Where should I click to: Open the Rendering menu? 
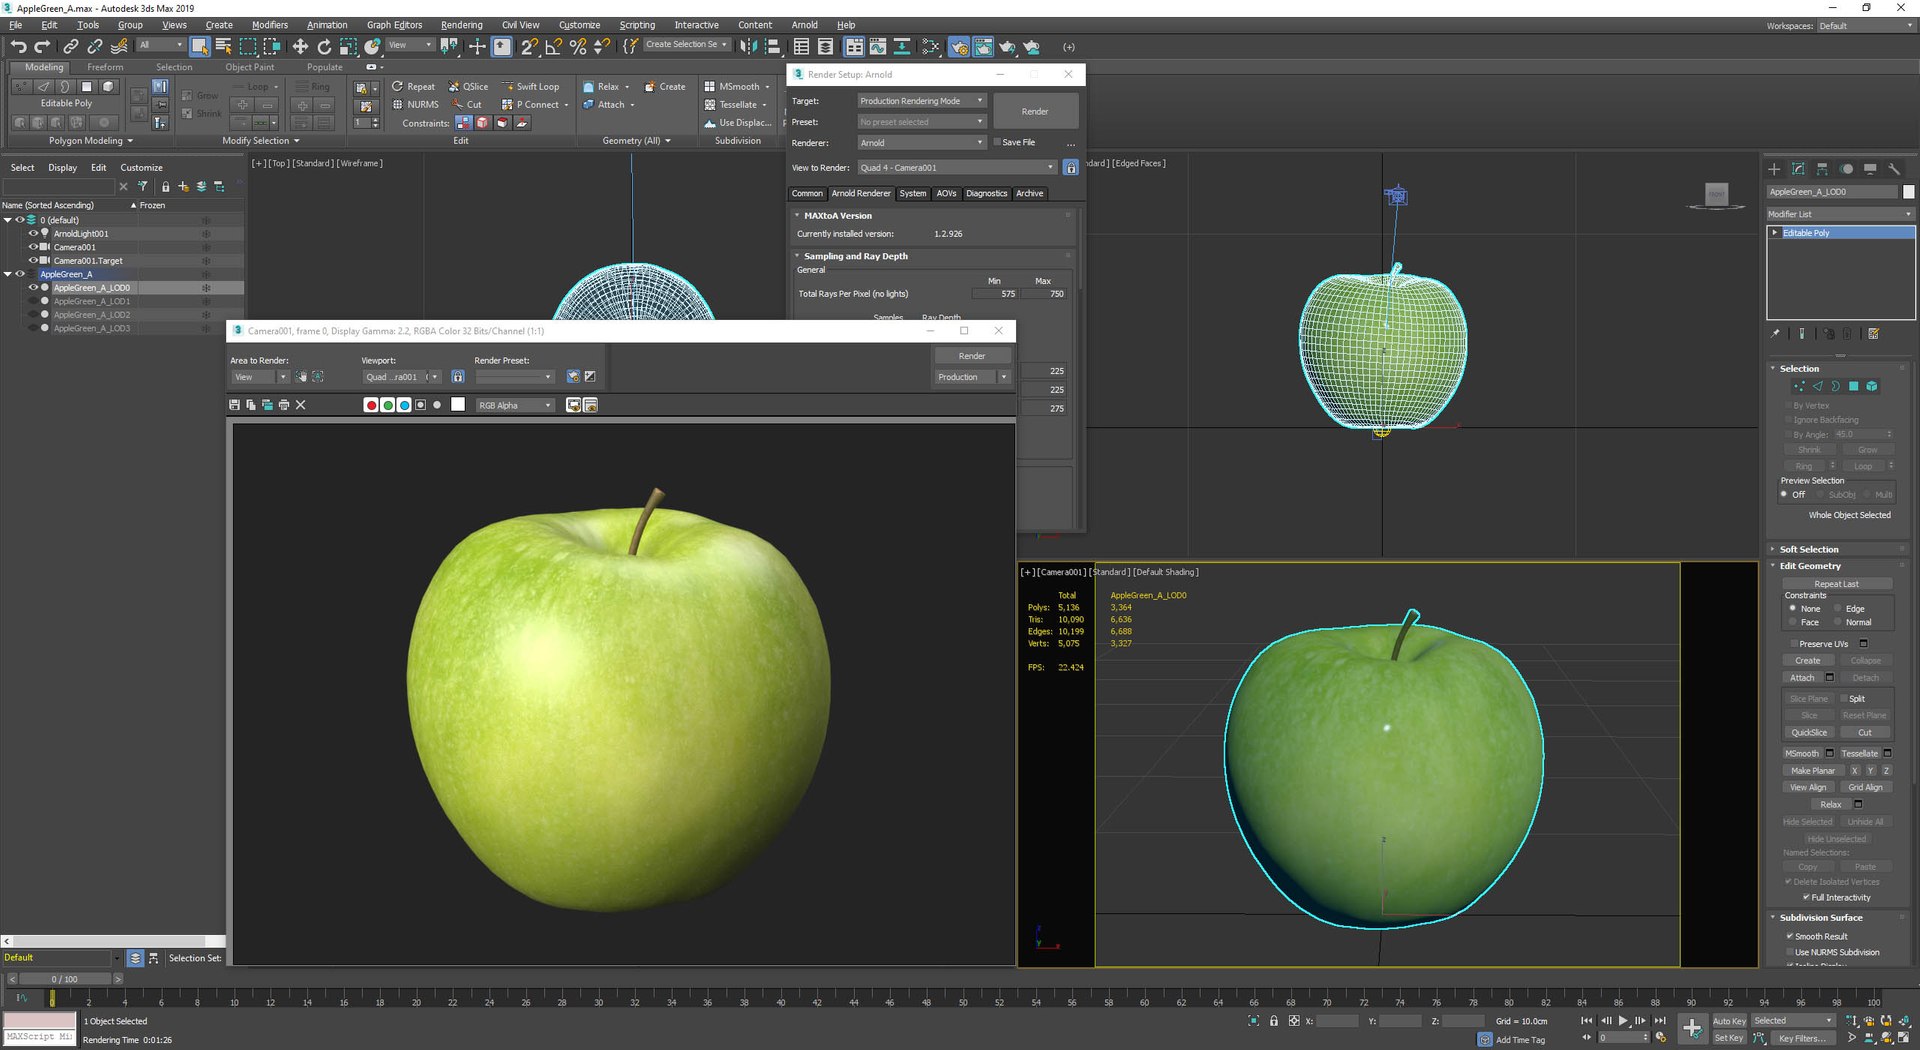461,25
